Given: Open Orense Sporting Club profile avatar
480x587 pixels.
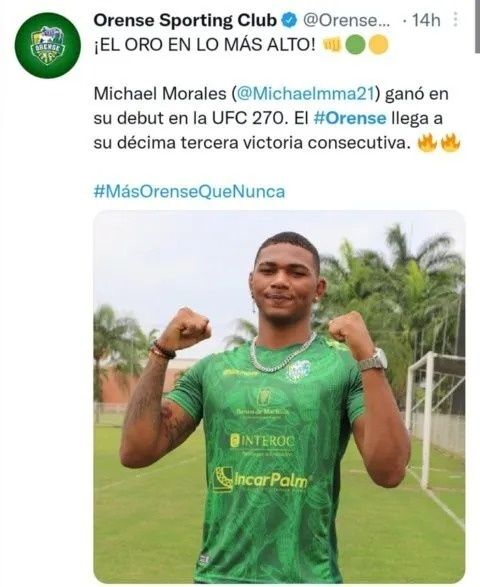Looking at the screenshot, I should tap(48, 45).
